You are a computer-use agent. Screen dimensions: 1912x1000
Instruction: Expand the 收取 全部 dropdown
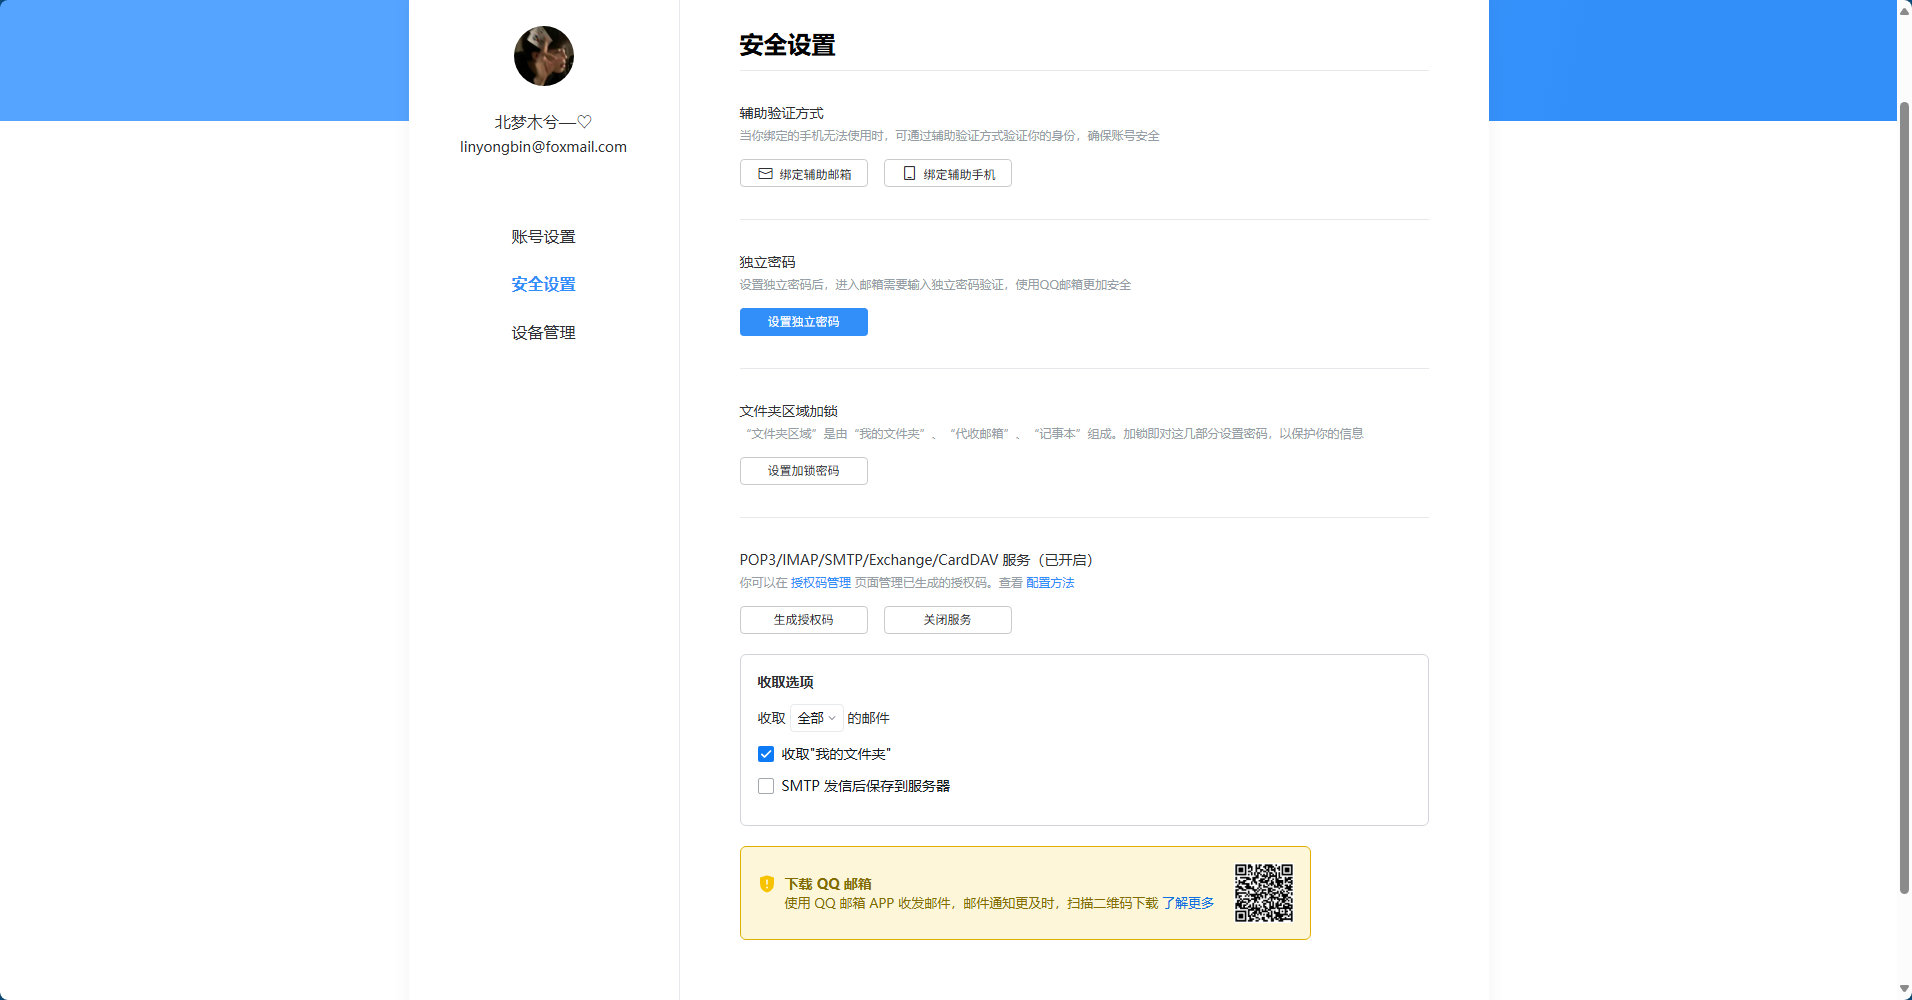(816, 718)
